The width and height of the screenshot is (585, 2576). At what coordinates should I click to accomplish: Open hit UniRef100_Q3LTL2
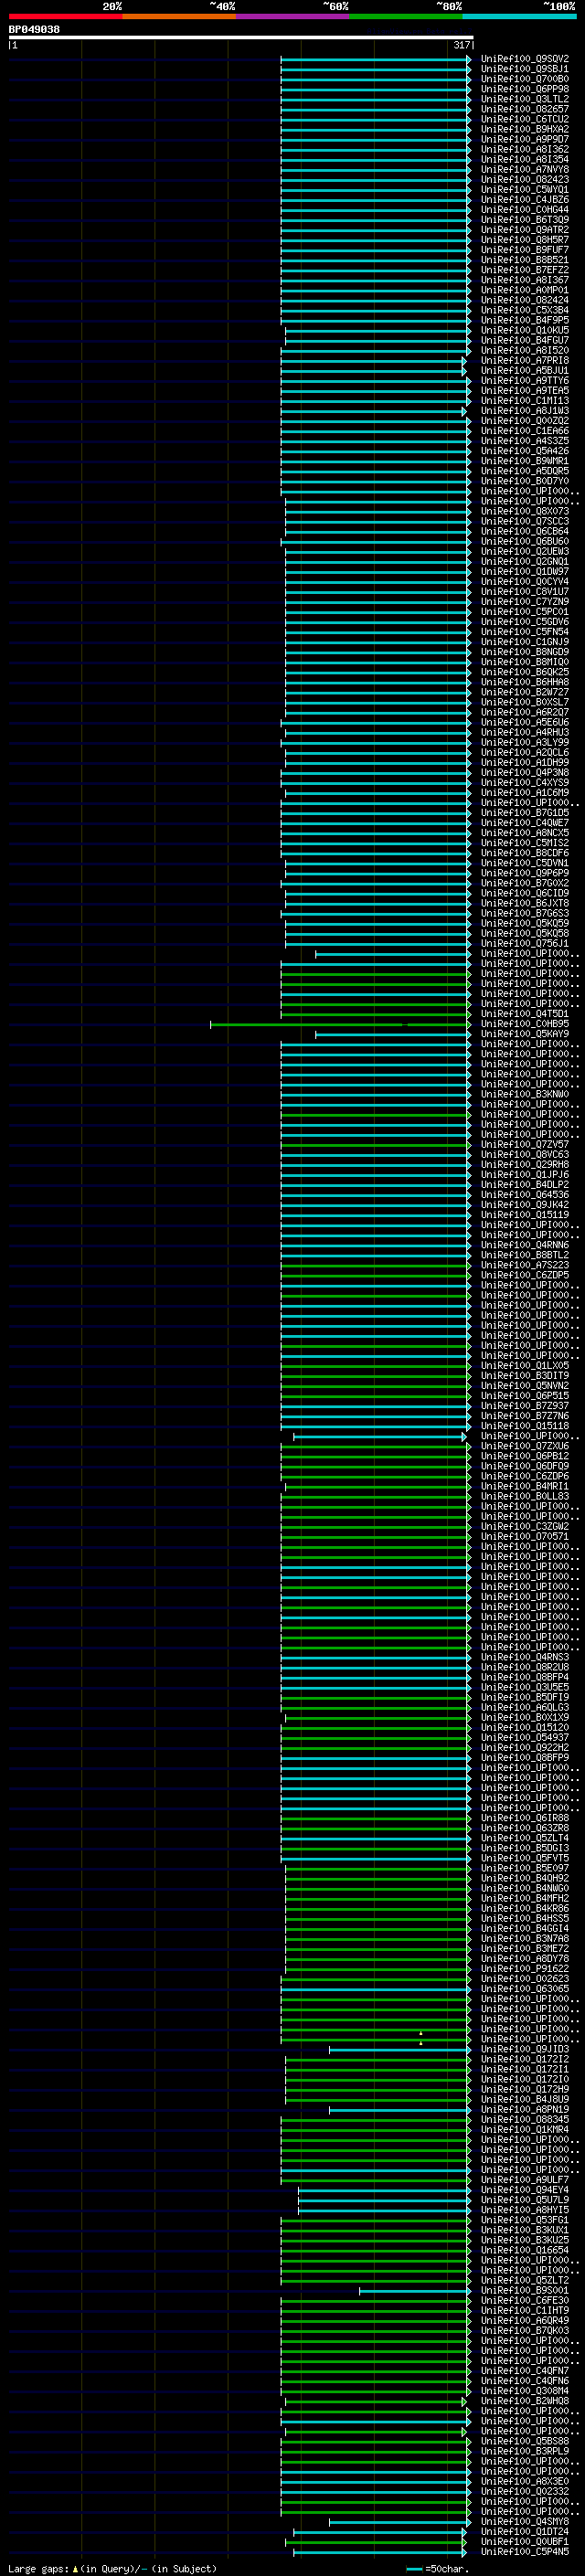[525, 99]
